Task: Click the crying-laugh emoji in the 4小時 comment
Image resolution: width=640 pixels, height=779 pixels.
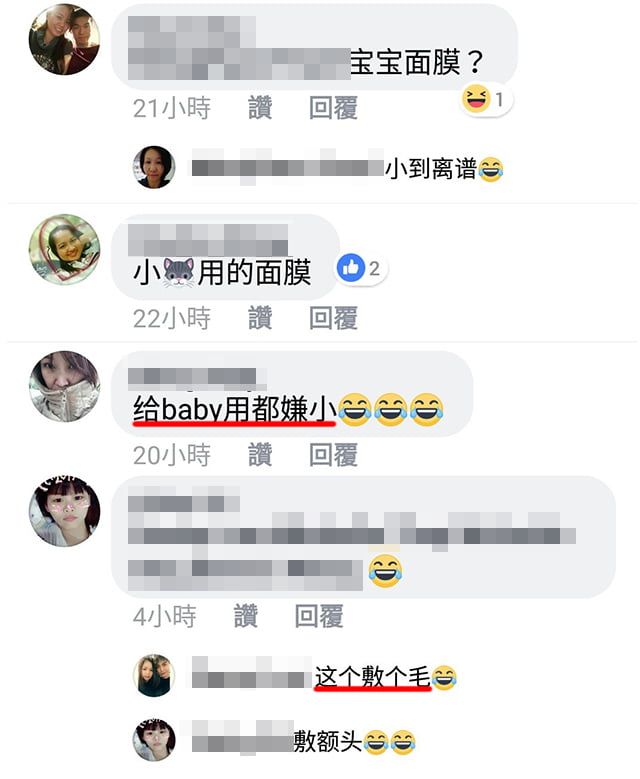Action: click(385, 571)
